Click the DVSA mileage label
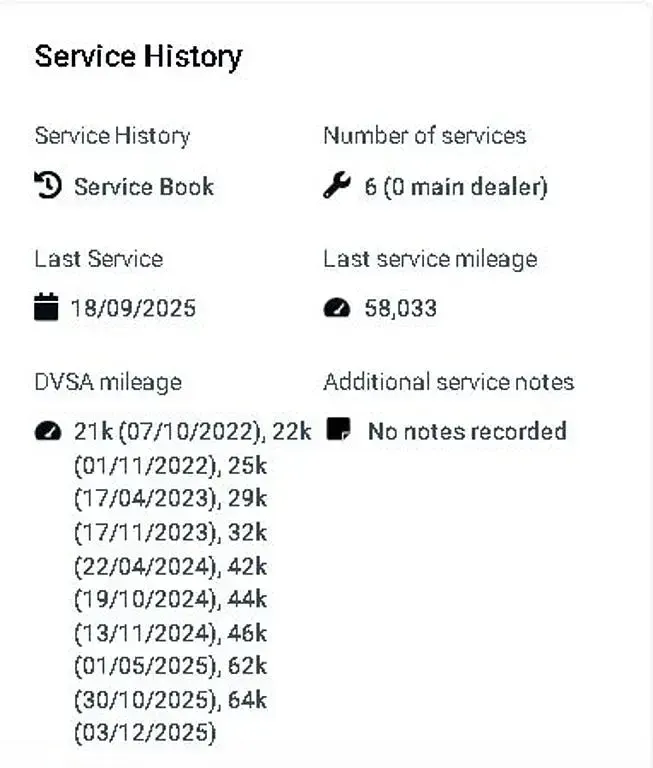Image resolution: width=653 pixels, height=768 pixels. click(x=108, y=383)
